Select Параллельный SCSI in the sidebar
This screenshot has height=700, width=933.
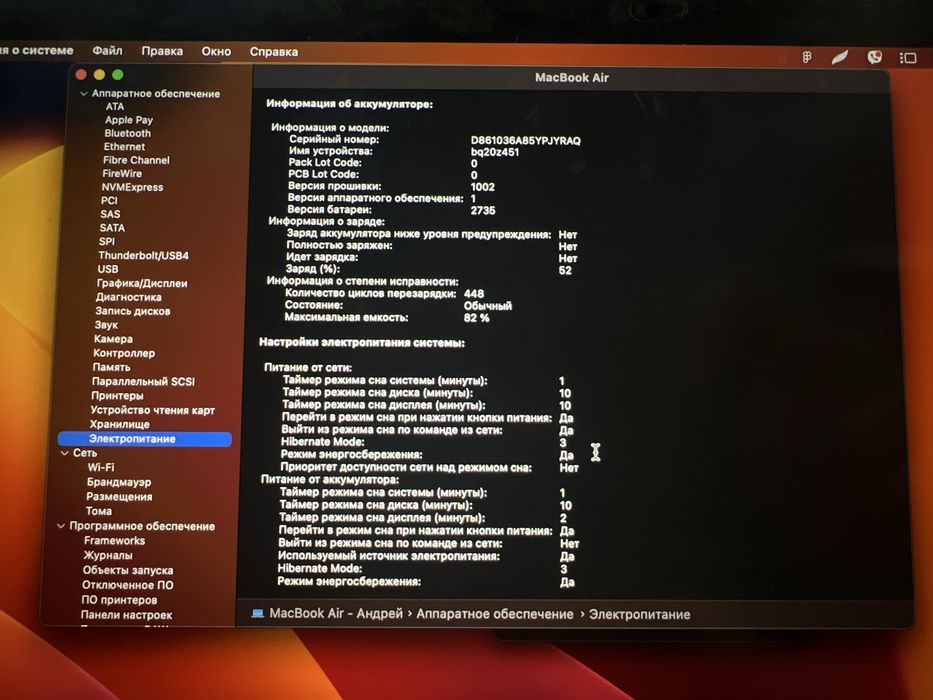point(143,382)
